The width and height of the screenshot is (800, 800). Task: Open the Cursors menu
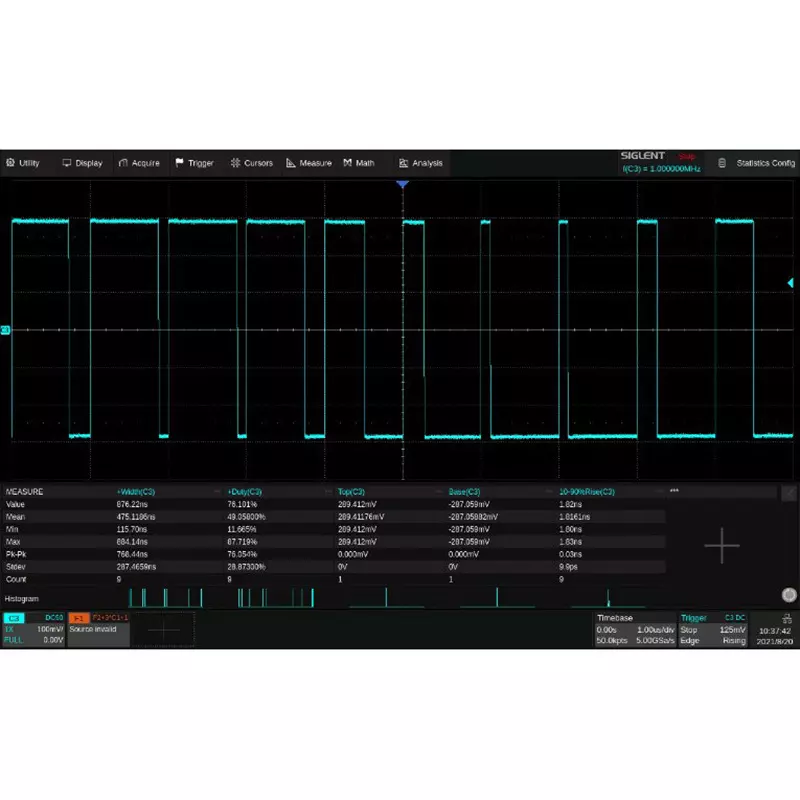[x=252, y=163]
